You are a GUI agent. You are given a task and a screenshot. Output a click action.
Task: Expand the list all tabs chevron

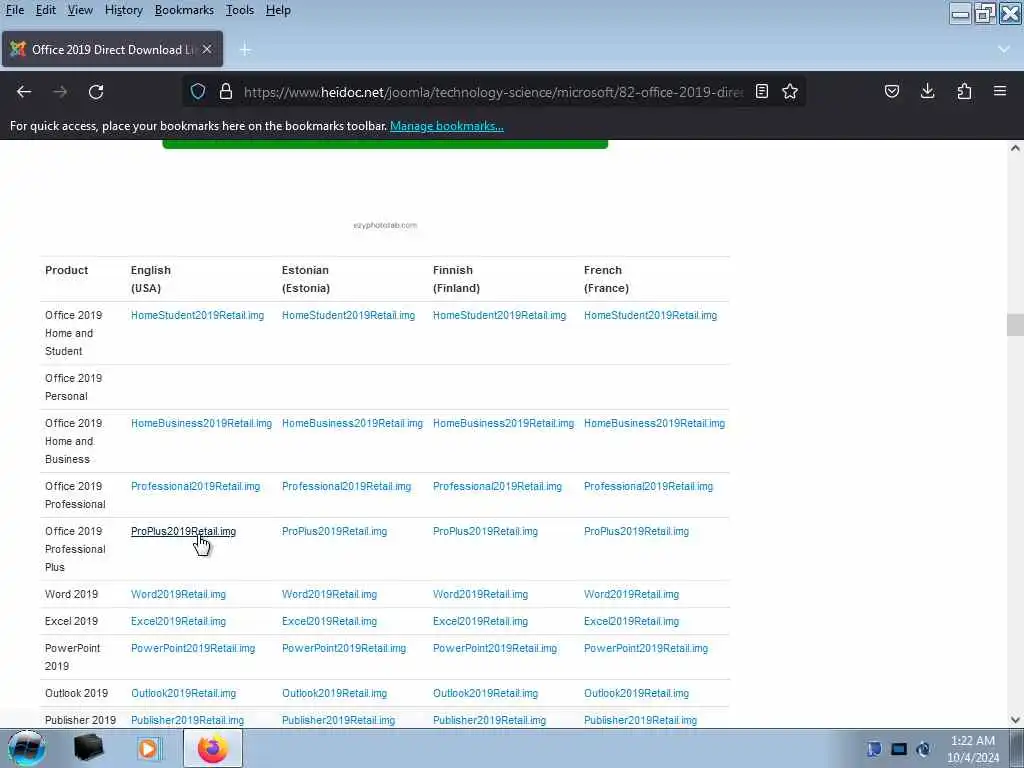[x=1004, y=50]
